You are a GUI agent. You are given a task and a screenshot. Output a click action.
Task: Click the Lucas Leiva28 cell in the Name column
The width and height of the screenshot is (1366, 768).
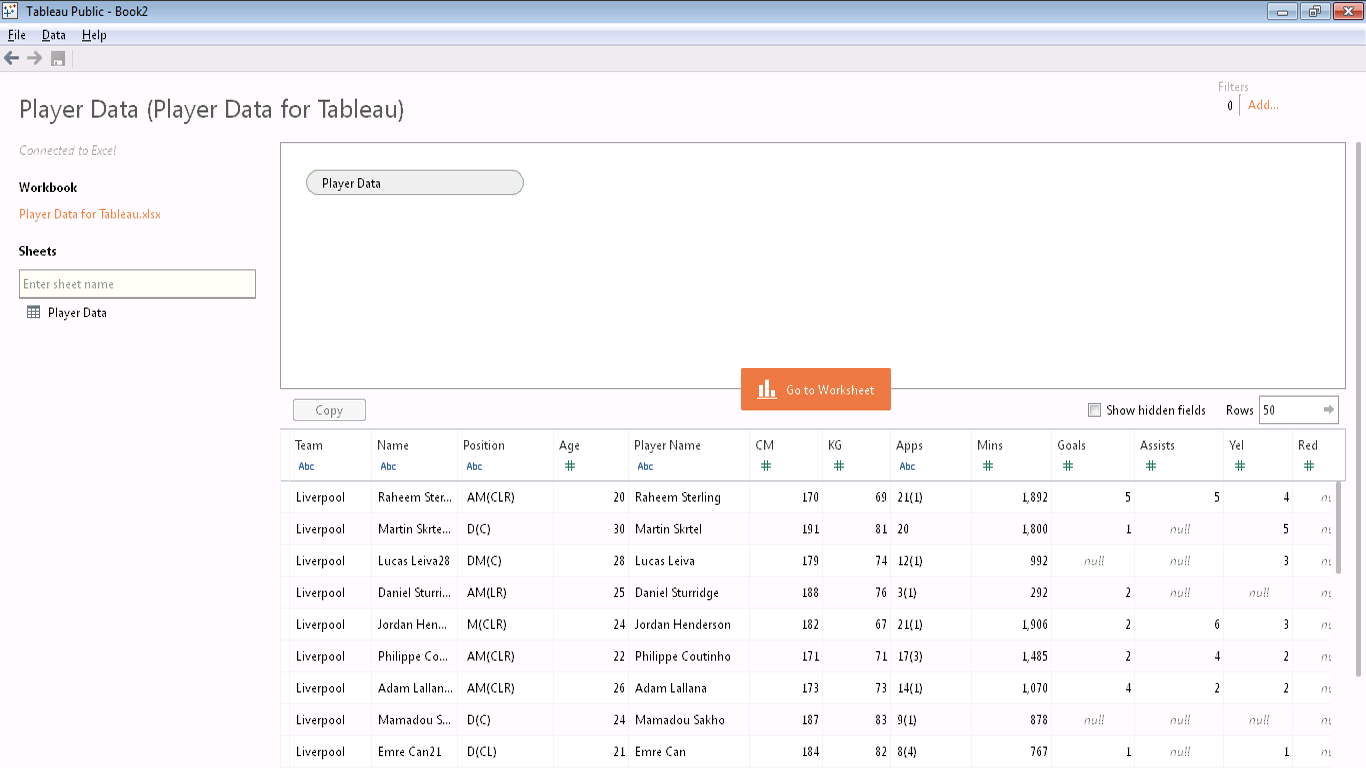point(414,561)
